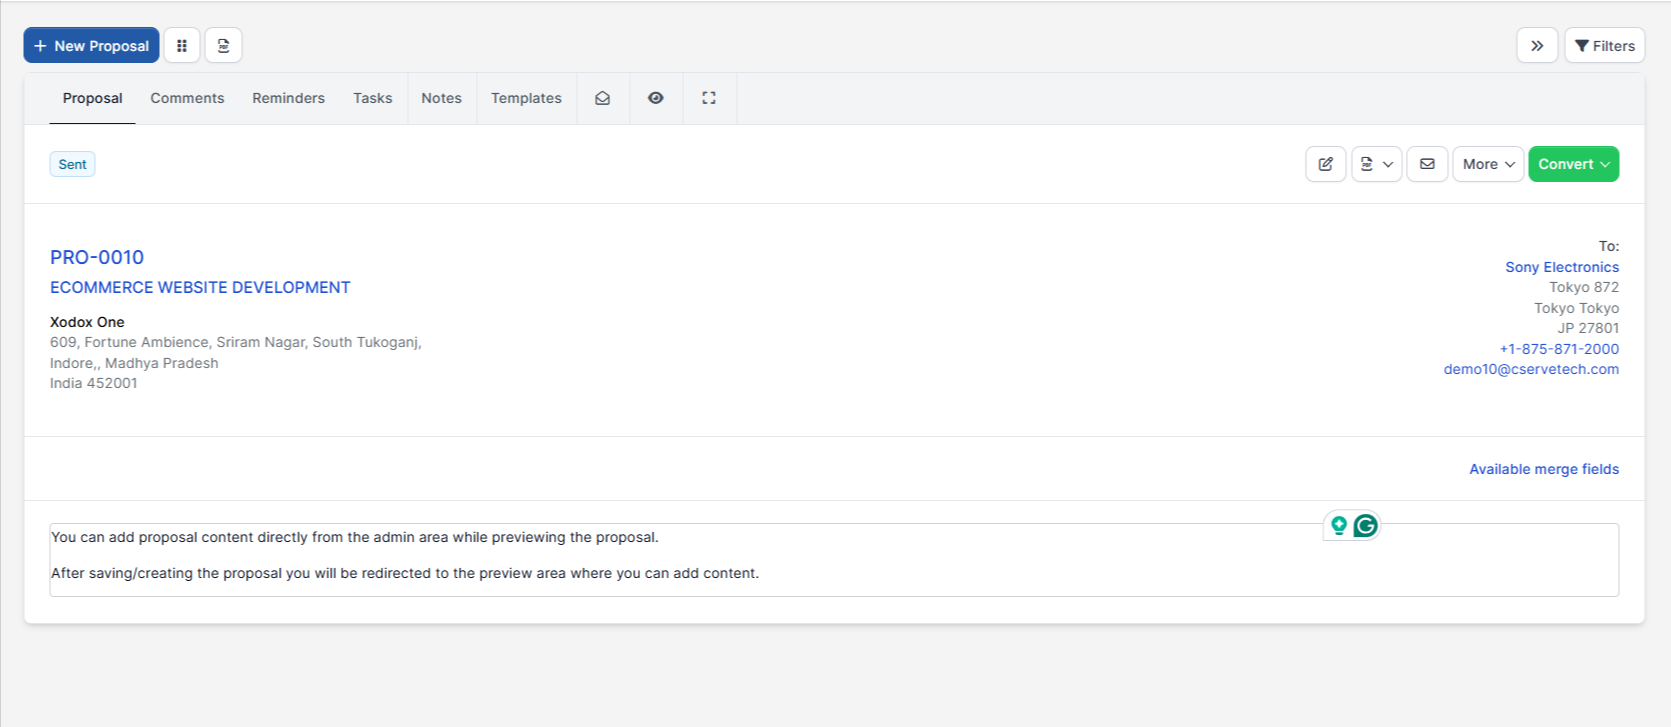Click the open-envelope emails tracking icon
The image size is (1671, 727).
click(x=603, y=98)
